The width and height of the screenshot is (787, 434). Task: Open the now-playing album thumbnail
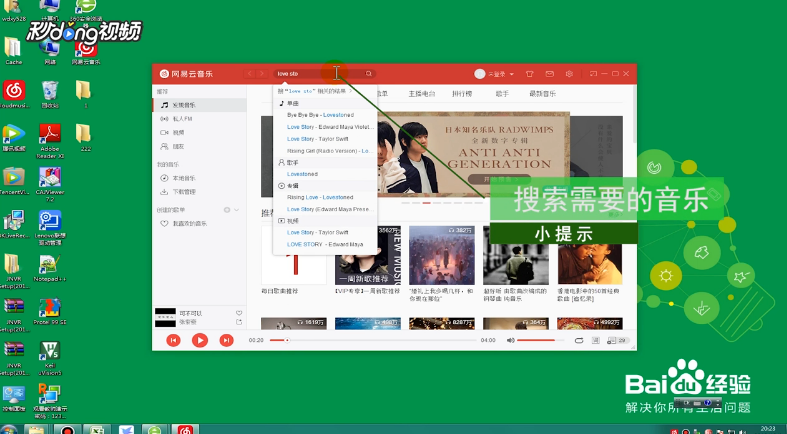[165, 318]
